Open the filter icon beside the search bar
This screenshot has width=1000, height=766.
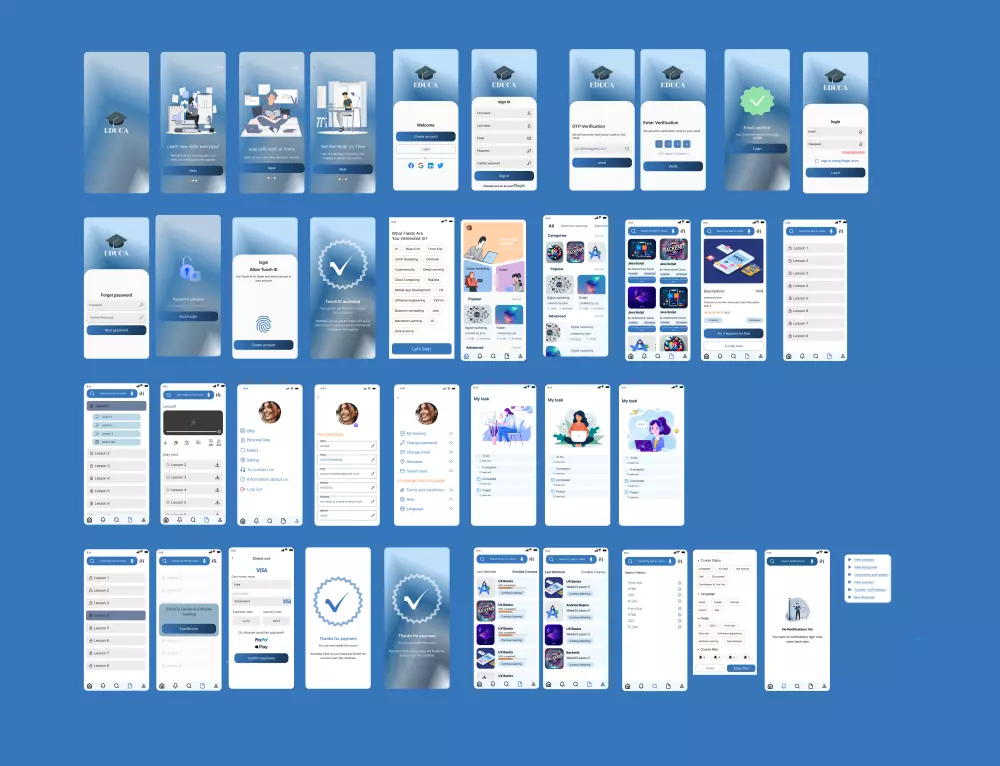click(684, 231)
